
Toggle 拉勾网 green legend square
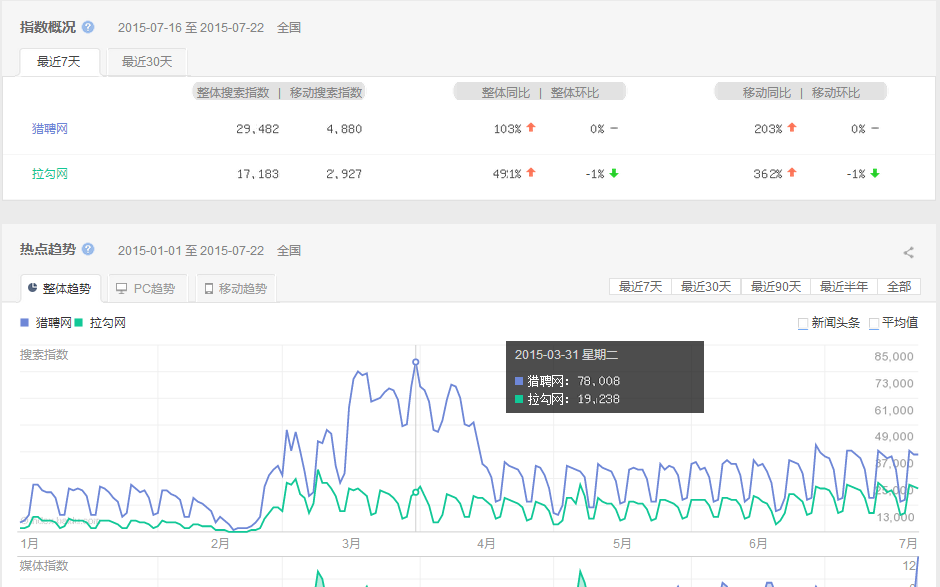[79, 323]
